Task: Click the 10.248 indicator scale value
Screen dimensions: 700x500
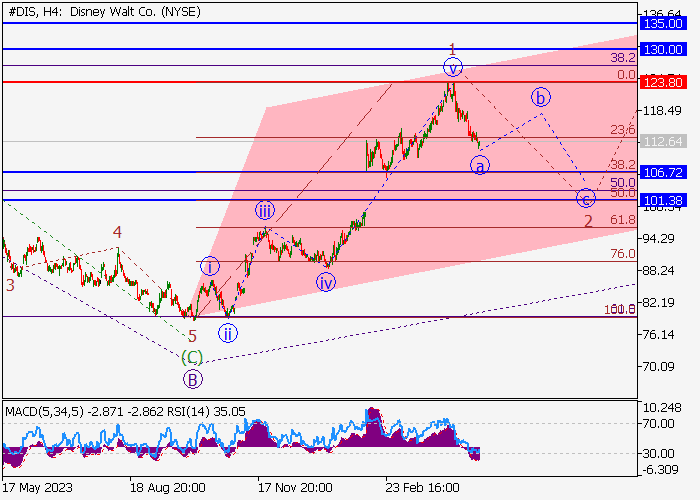Action: tap(662, 408)
